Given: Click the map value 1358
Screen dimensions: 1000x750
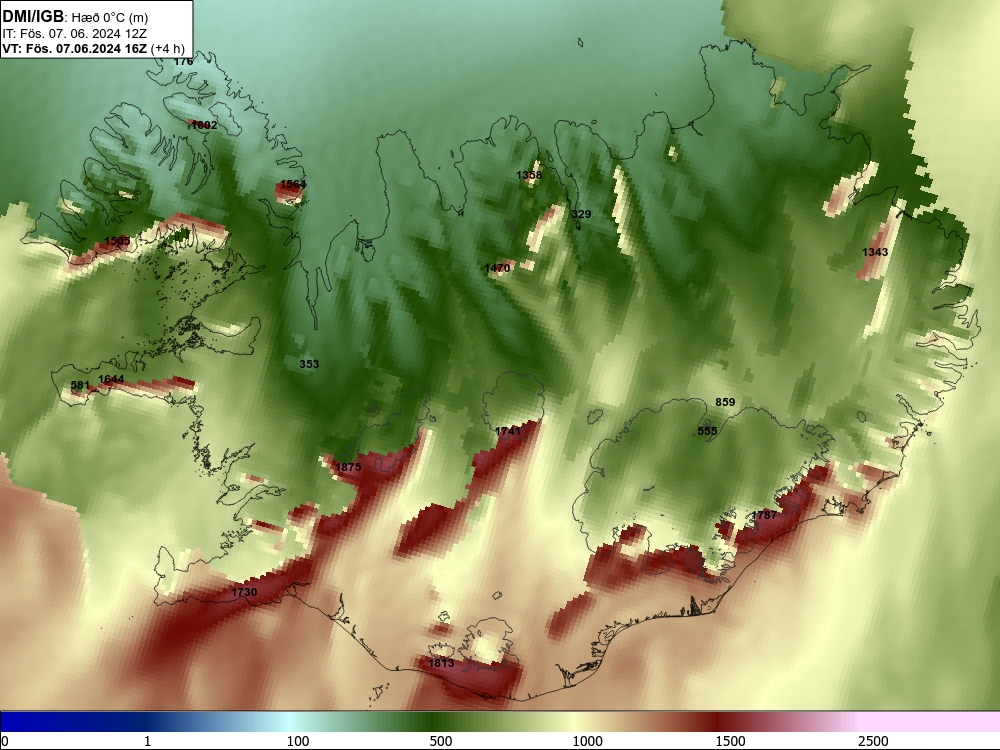Looking at the screenshot, I should (529, 175).
